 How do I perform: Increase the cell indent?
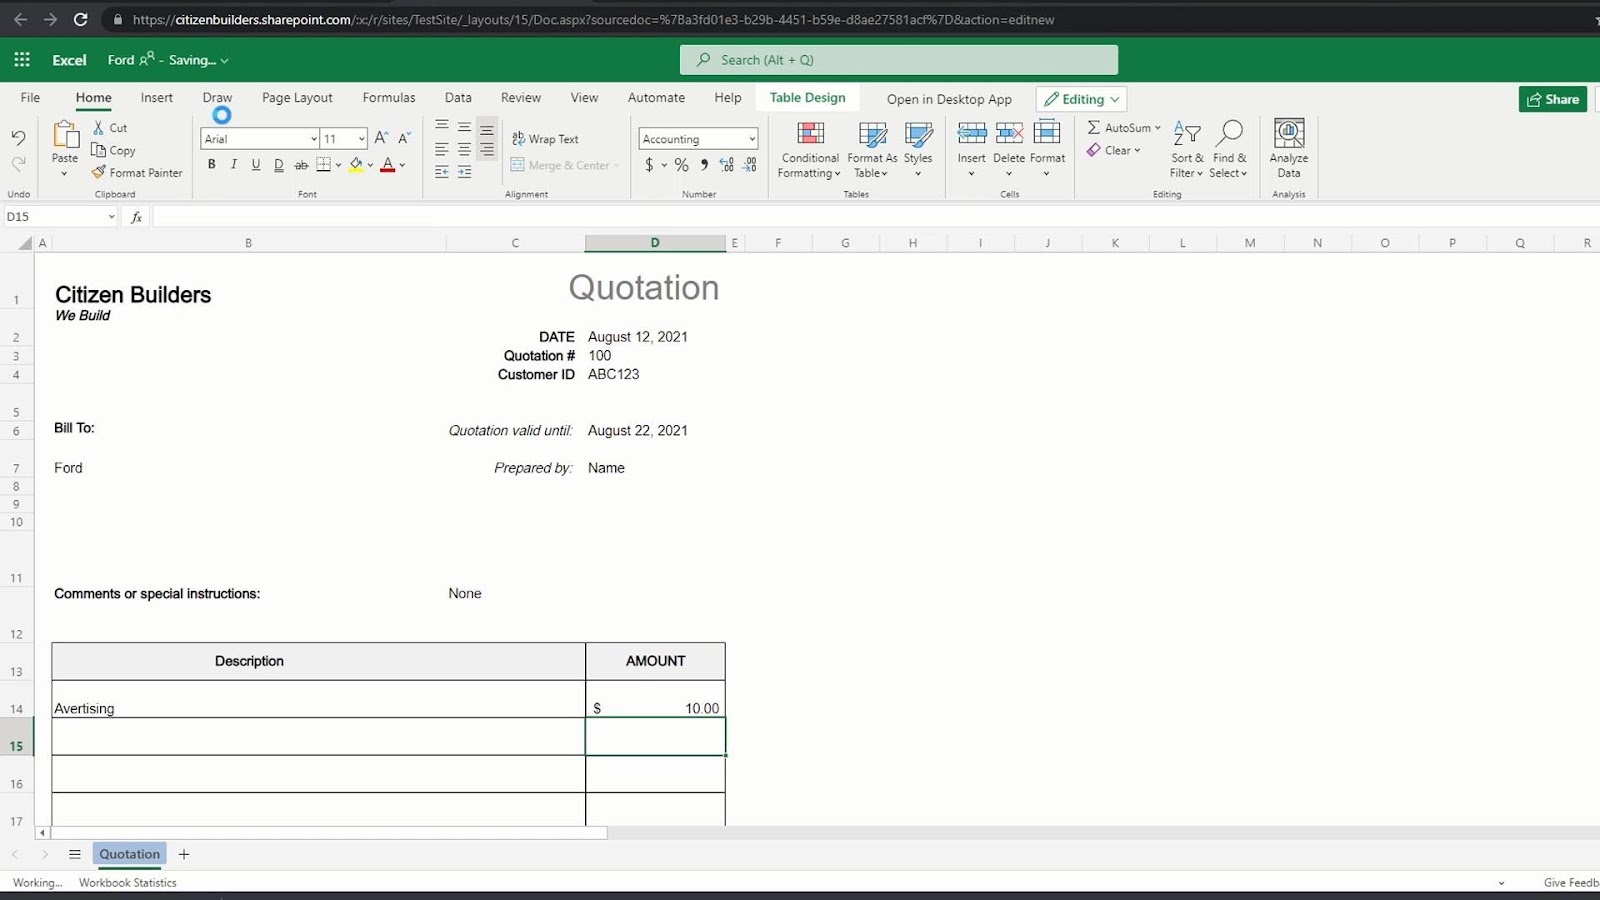coord(464,172)
